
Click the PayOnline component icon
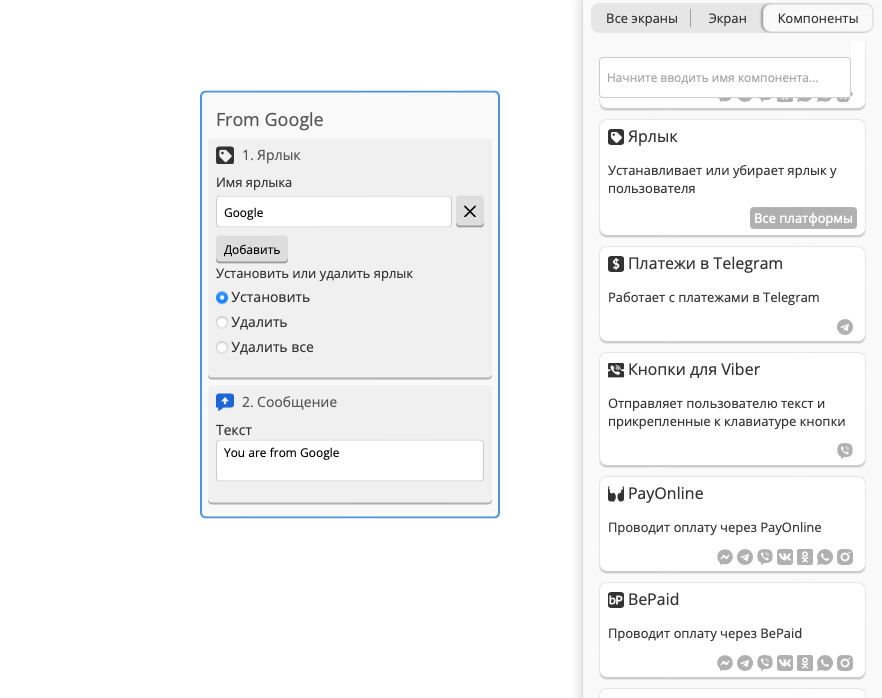click(616, 494)
